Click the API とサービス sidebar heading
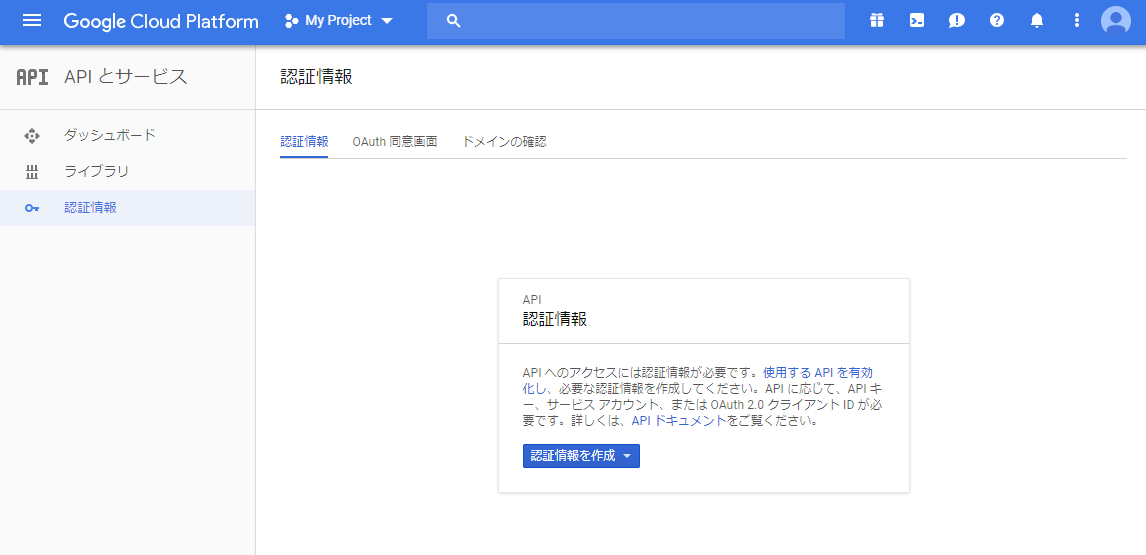The image size is (1146, 555). (x=126, y=77)
